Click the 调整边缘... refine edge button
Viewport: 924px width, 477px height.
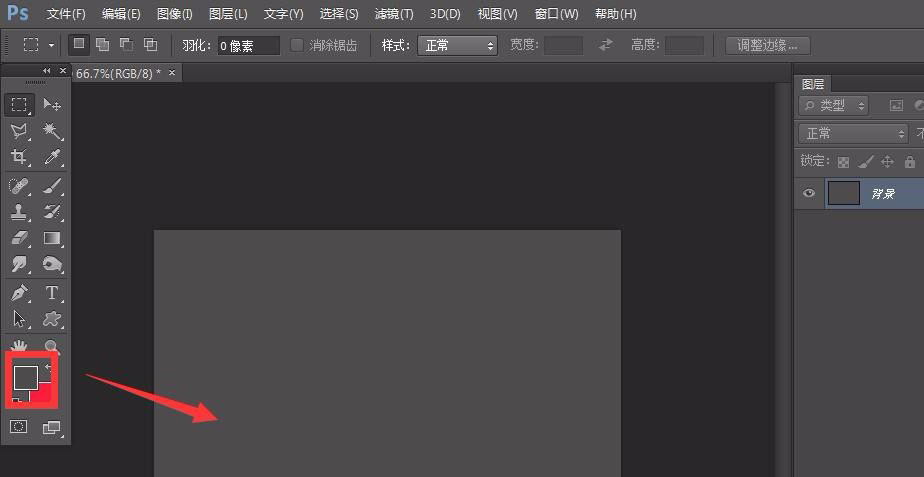click(767, 45)
